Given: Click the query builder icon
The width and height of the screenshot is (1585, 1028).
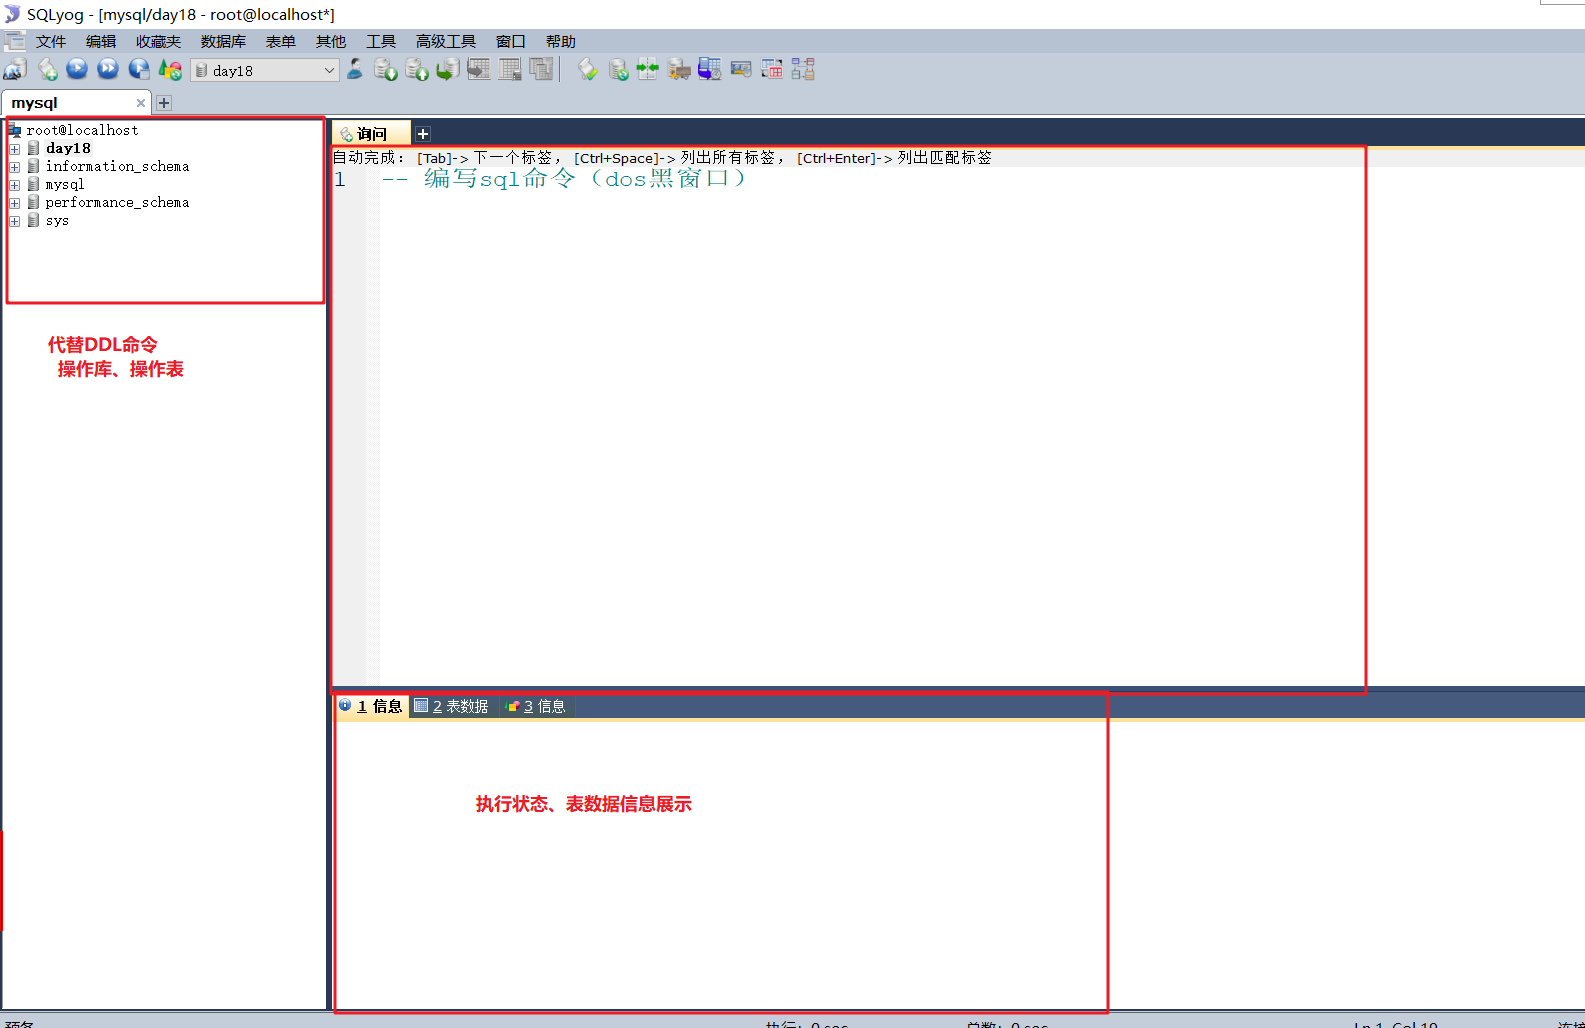Looking at the screenshot, I should [772, 69].
